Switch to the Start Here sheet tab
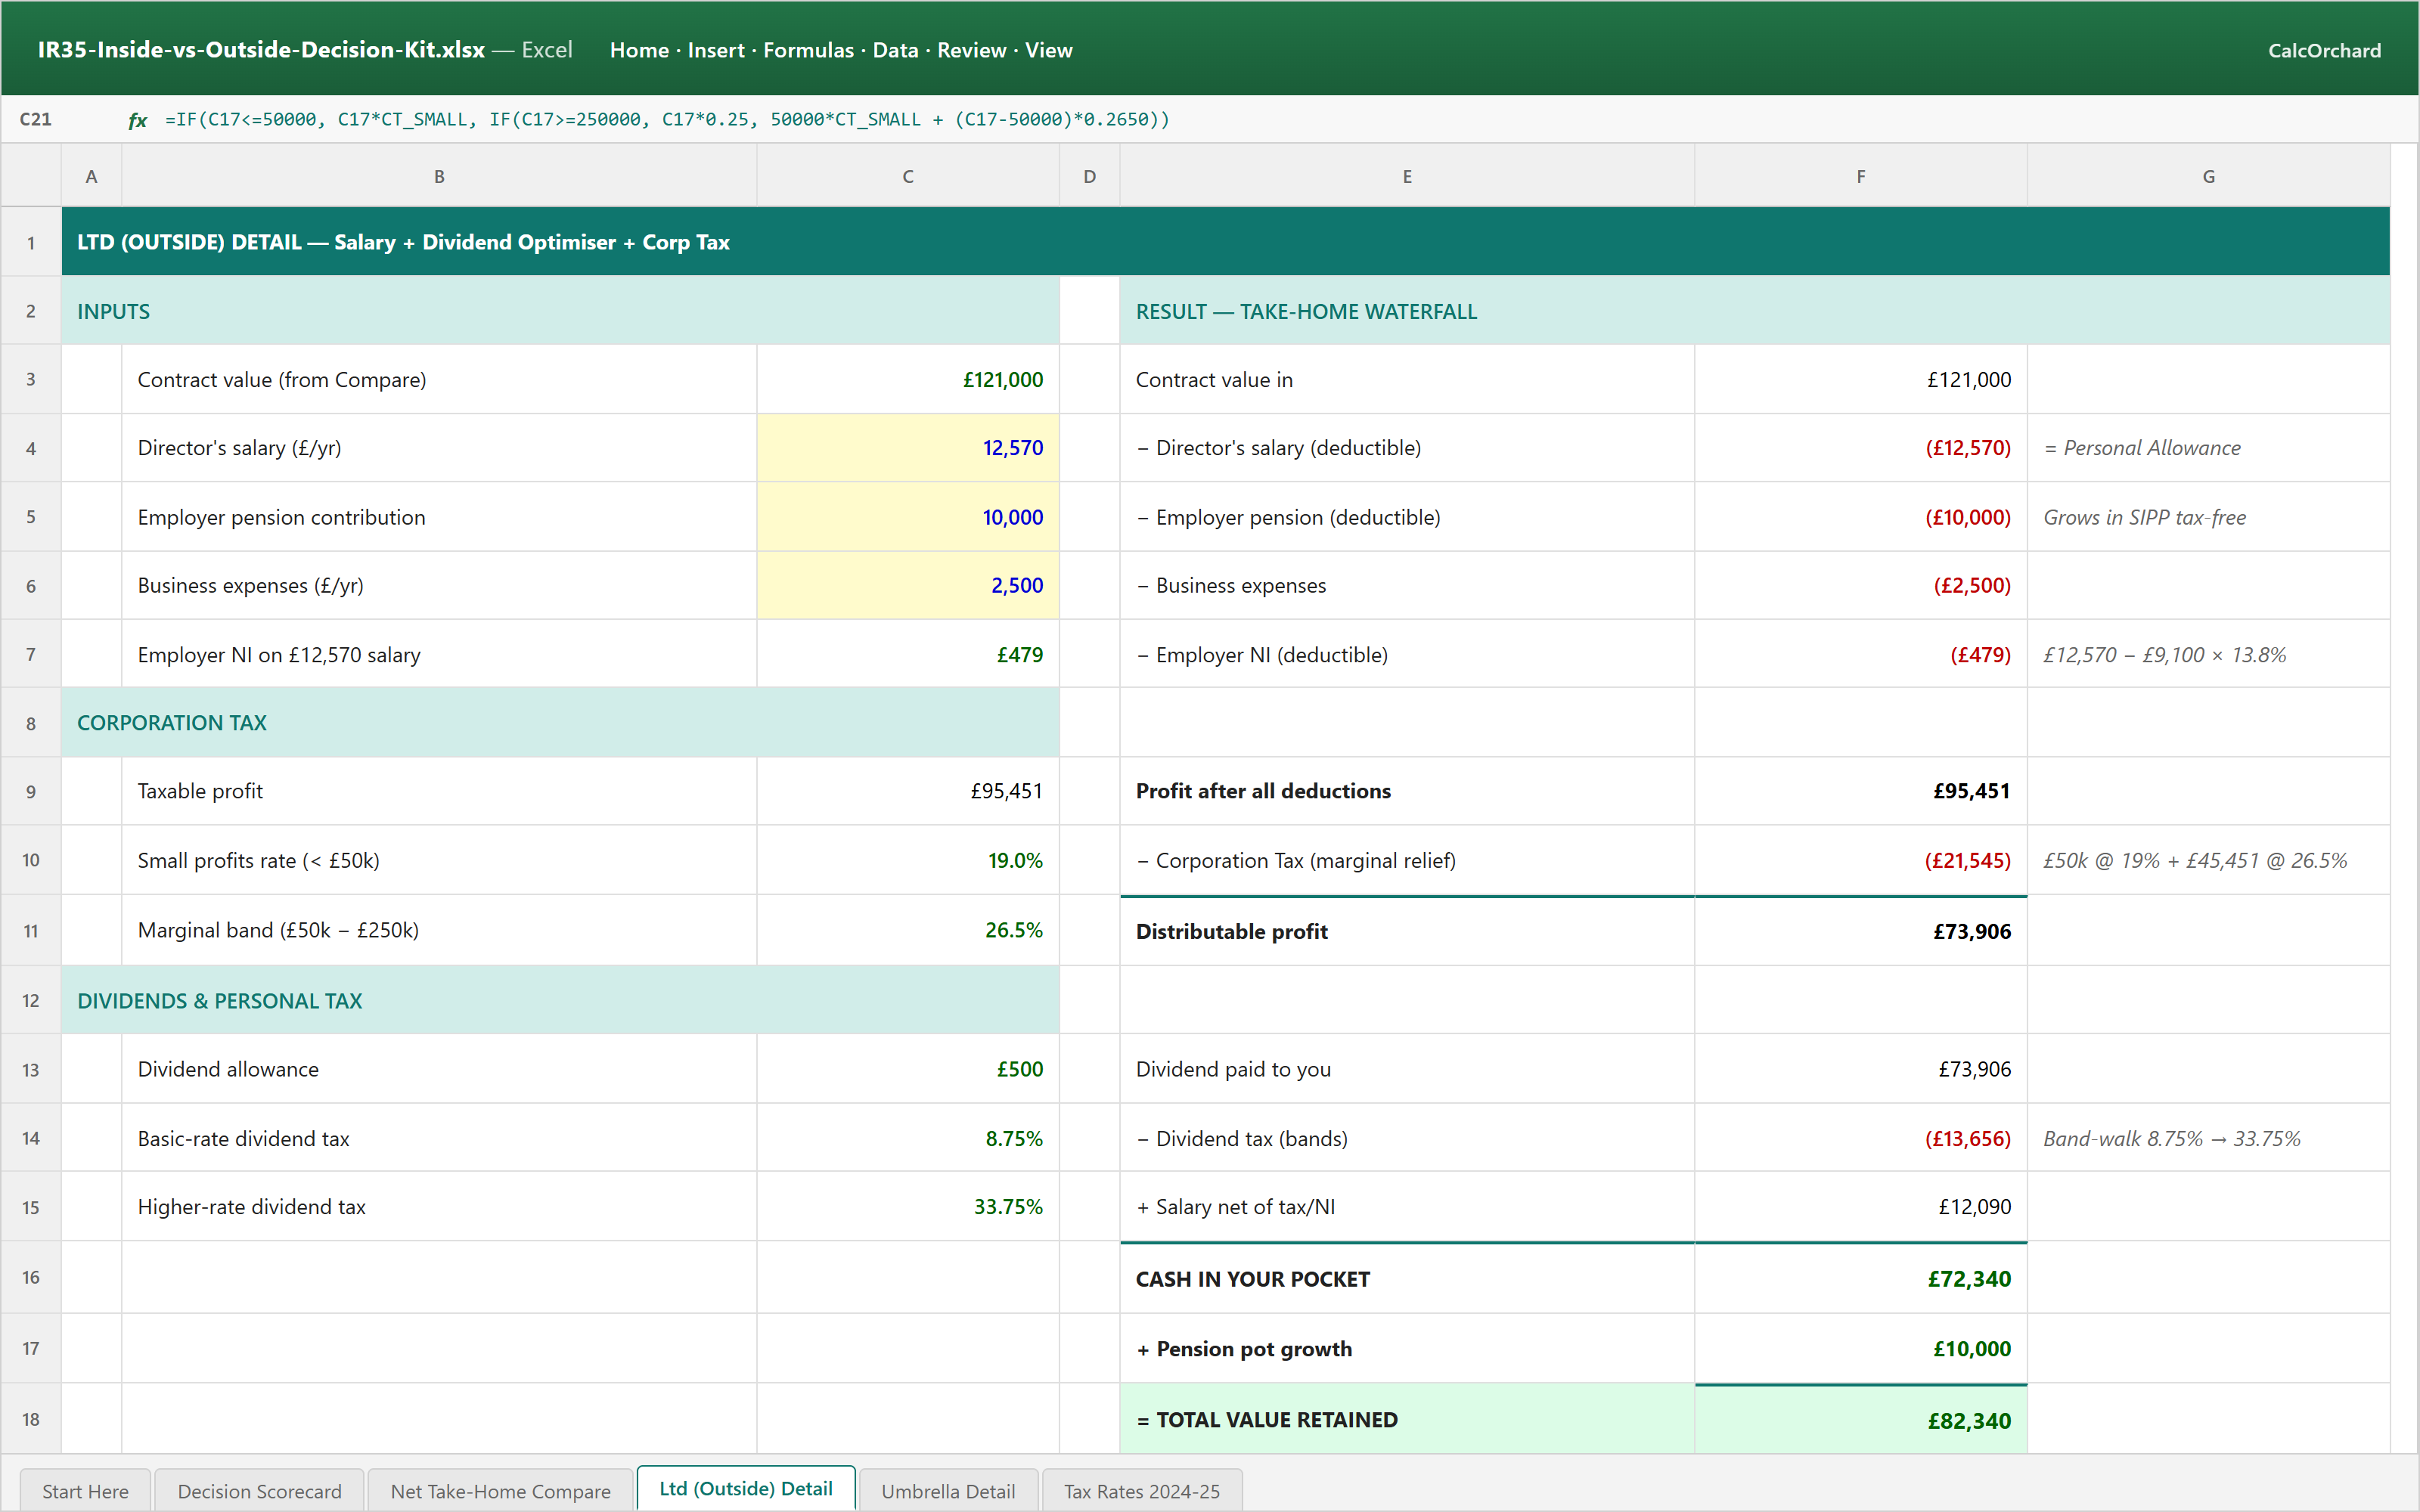Screen dimensions: 2420x1512 85,1490
